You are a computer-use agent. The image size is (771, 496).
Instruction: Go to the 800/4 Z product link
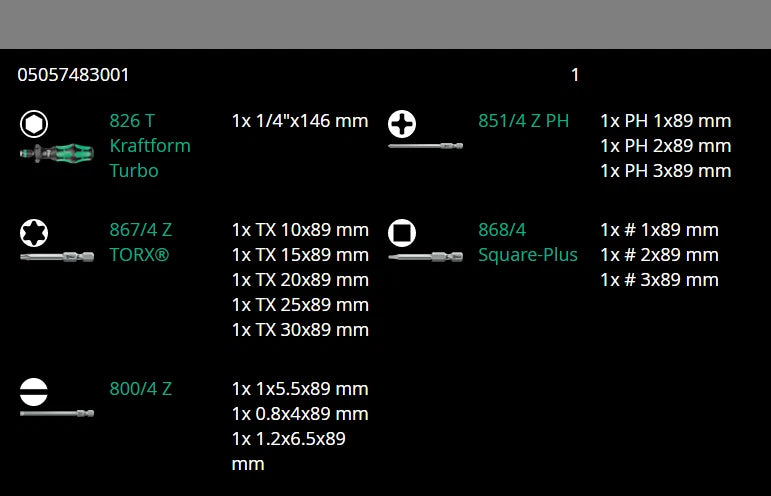[x=140, y=389]
